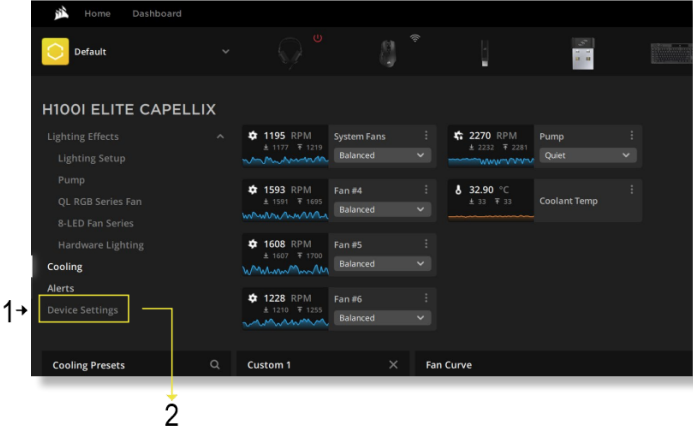
Task: Expand the Default profile dropdown chevron
Action: click(x=225, y=52)
